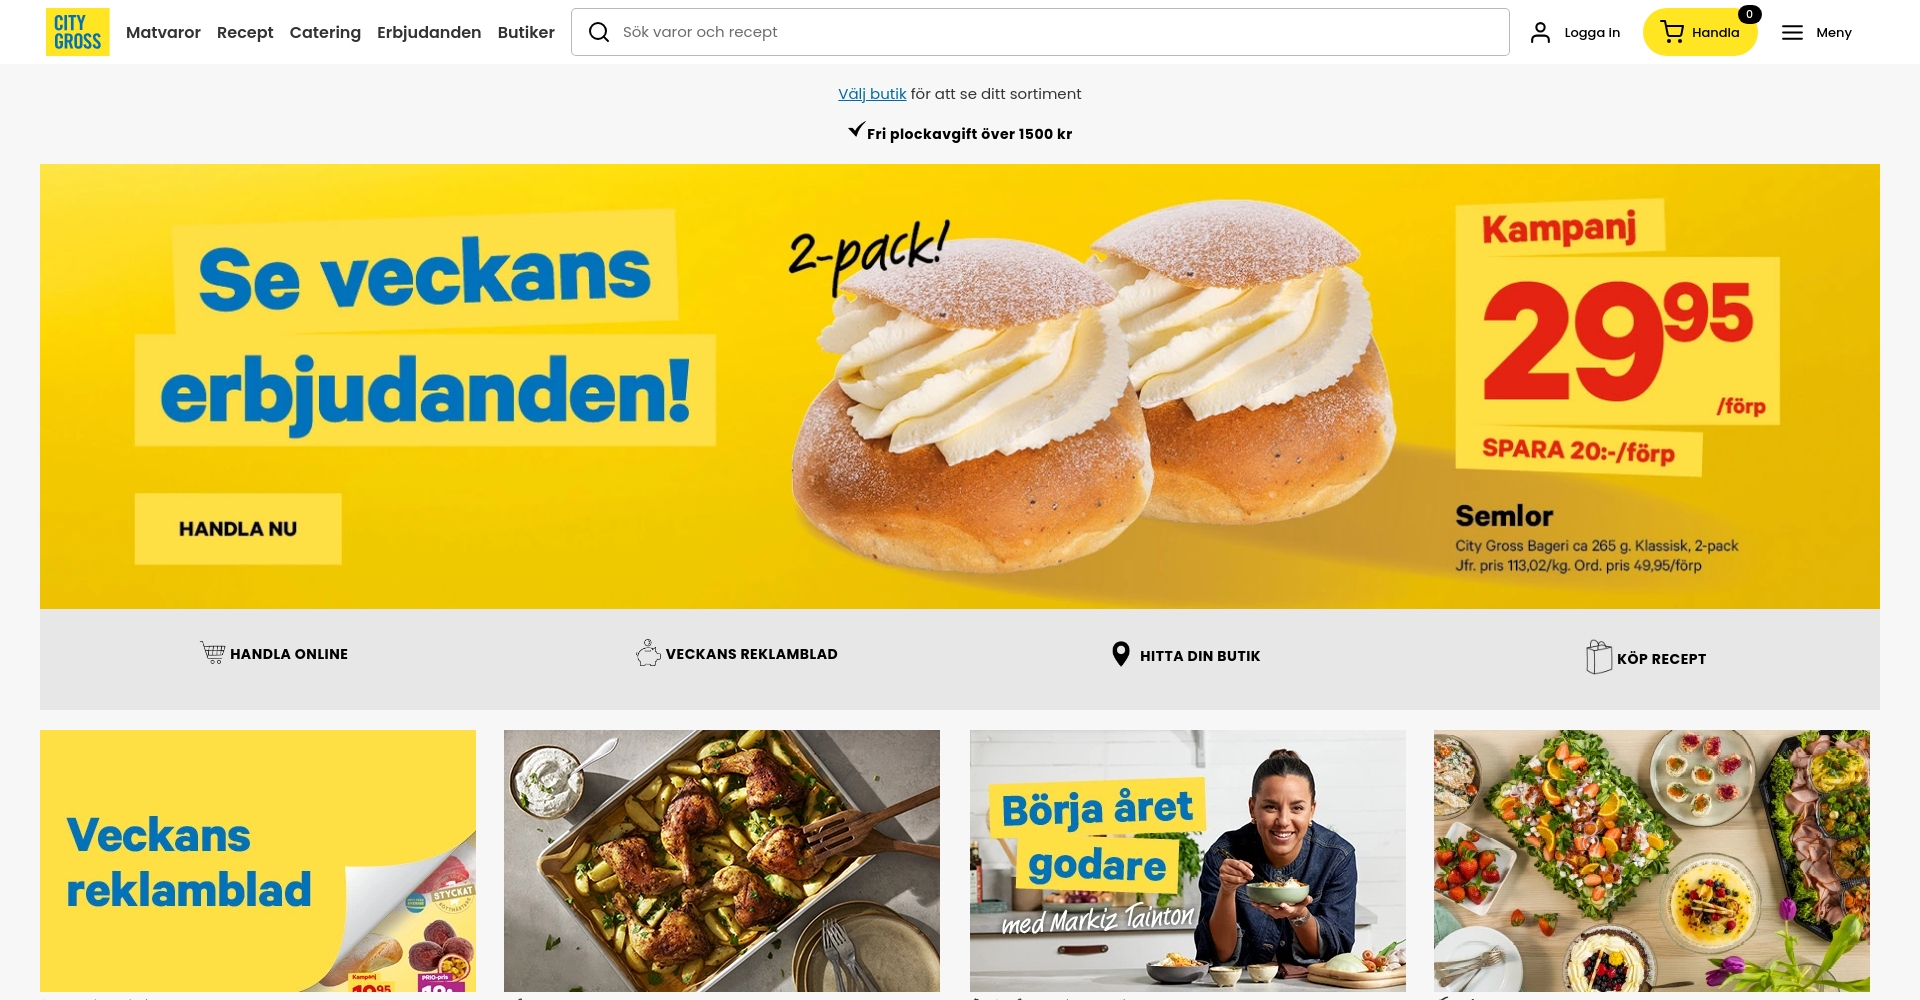Click the City Gross logo
This screenshot has height=1000, width=1920.
coord(78,32)
